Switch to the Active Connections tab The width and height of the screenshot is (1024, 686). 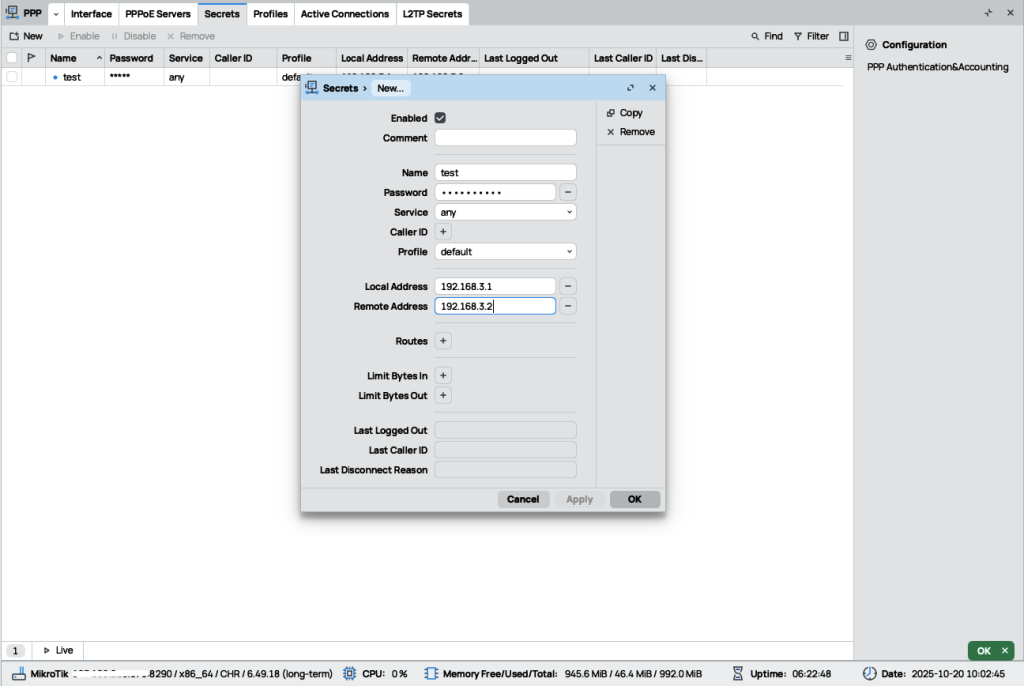344,14
